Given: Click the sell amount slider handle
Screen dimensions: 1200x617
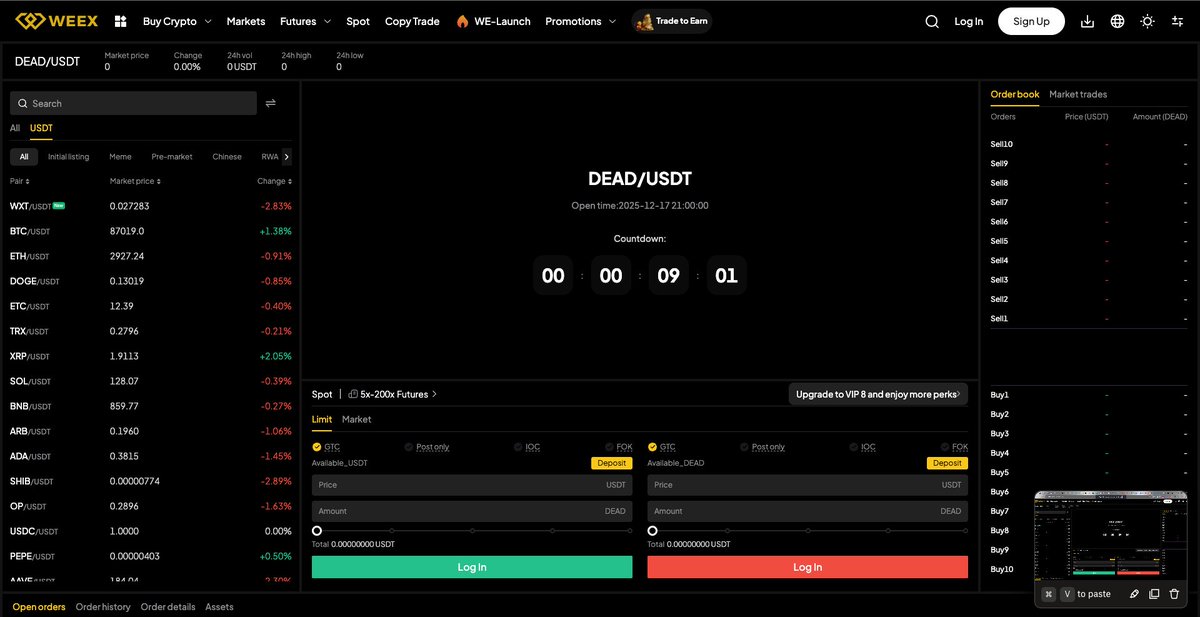Looking at the screenshot, I should click(652, 531).
